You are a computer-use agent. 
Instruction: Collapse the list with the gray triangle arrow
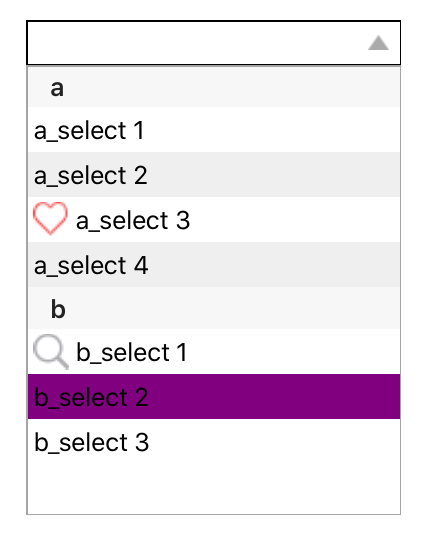[379, 43]
